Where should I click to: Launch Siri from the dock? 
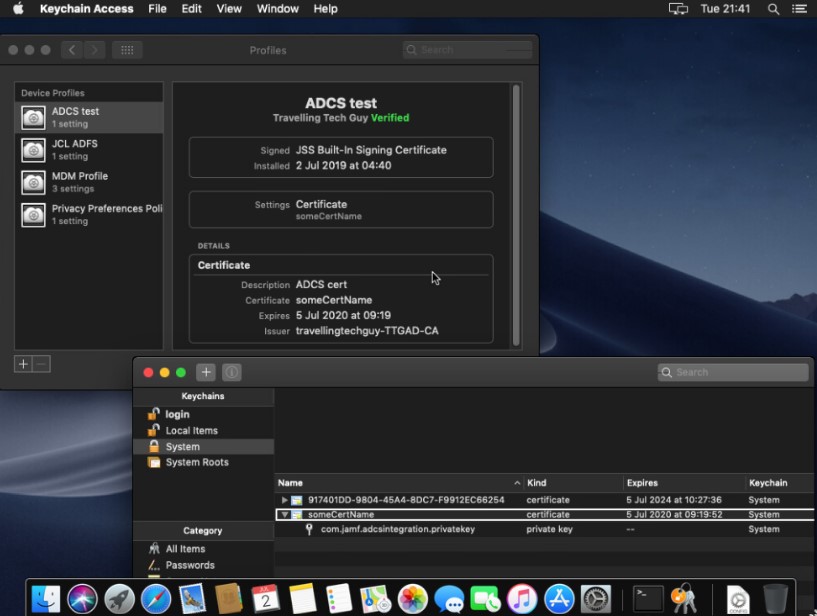click(82, 599)
